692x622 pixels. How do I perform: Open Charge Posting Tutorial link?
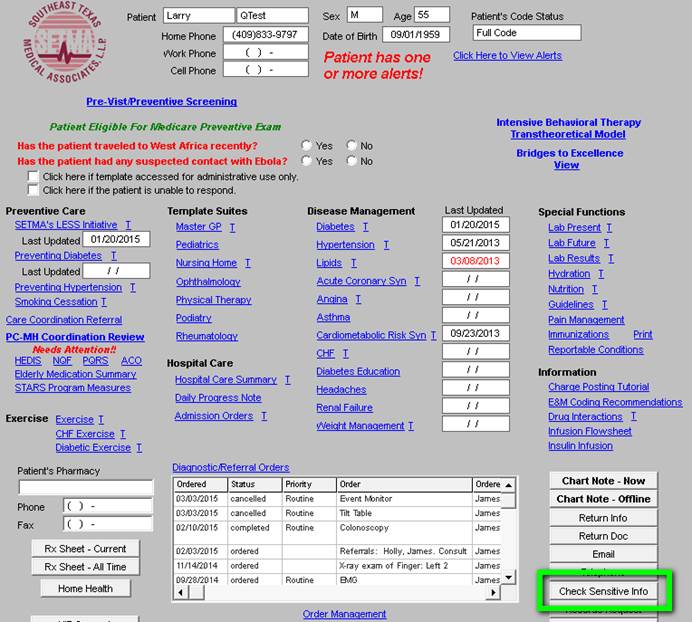(x=598, y=387)
